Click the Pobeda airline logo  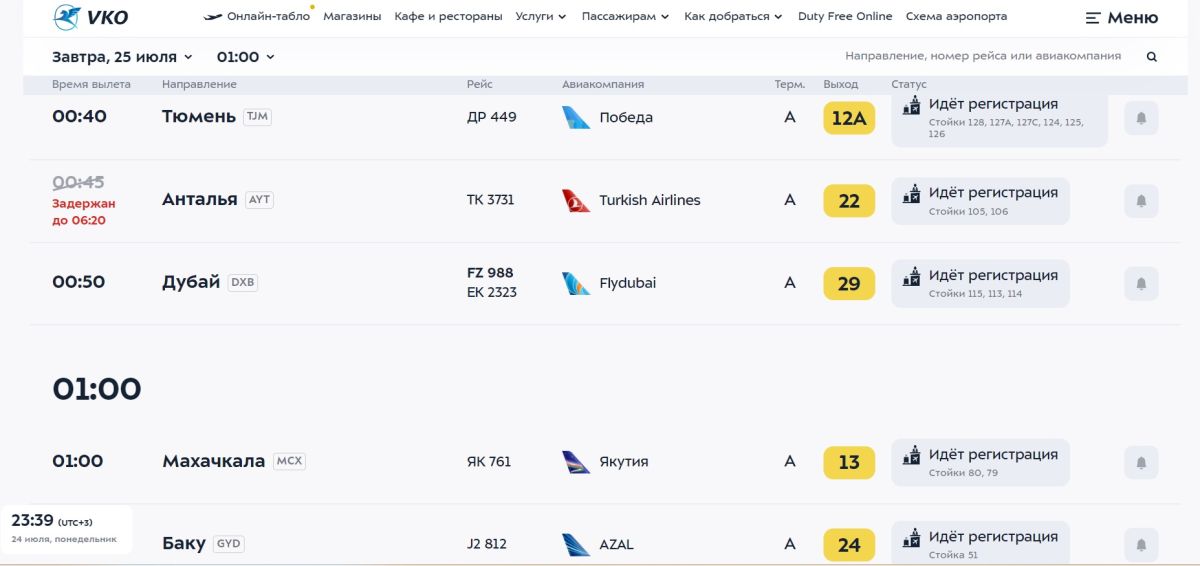coord(576,118)
